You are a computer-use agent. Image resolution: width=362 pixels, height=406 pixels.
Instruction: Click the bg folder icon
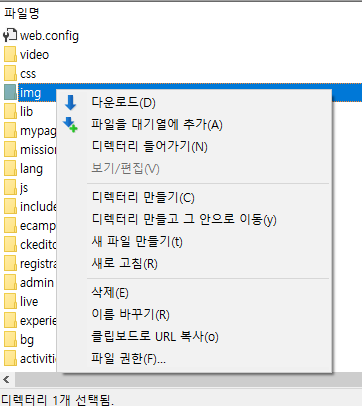click(x=10, y=340)
